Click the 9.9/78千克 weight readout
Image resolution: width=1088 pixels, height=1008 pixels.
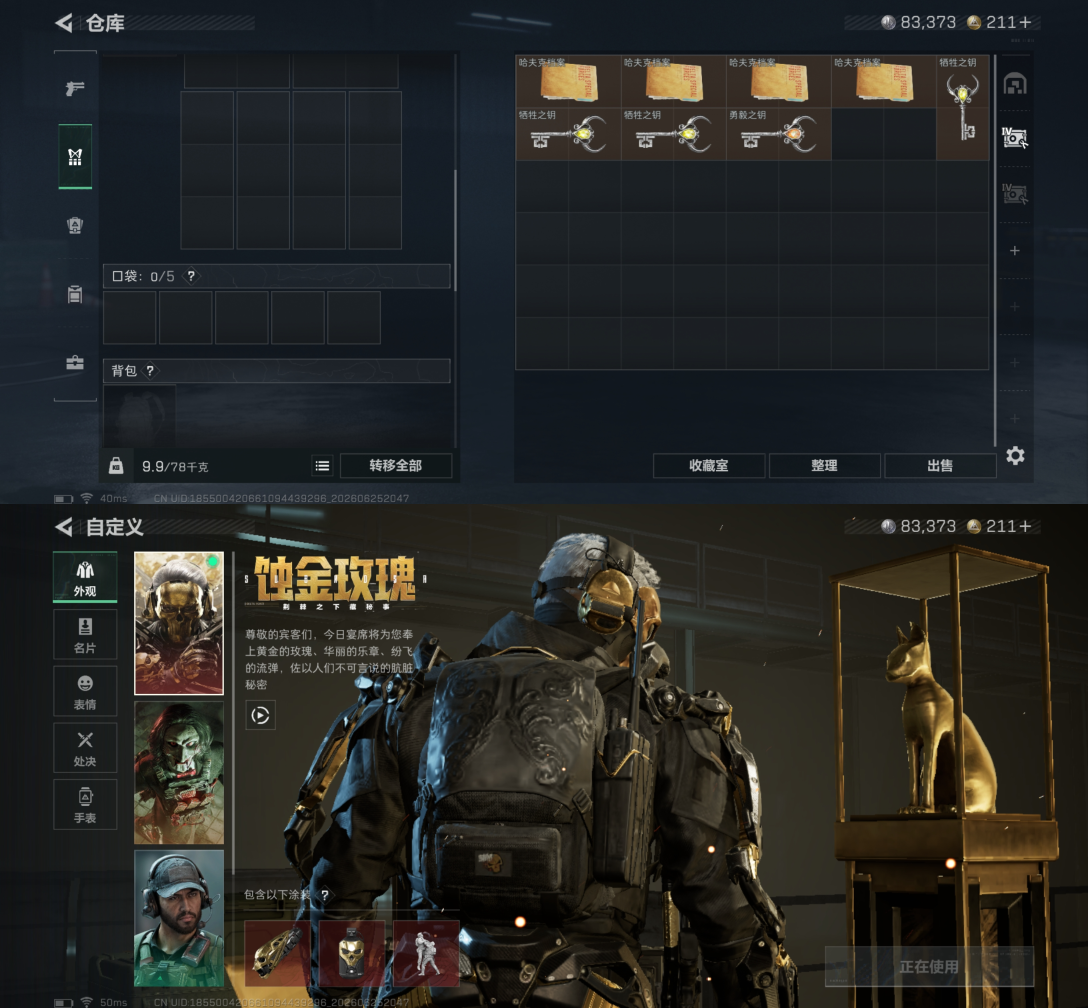175,466
